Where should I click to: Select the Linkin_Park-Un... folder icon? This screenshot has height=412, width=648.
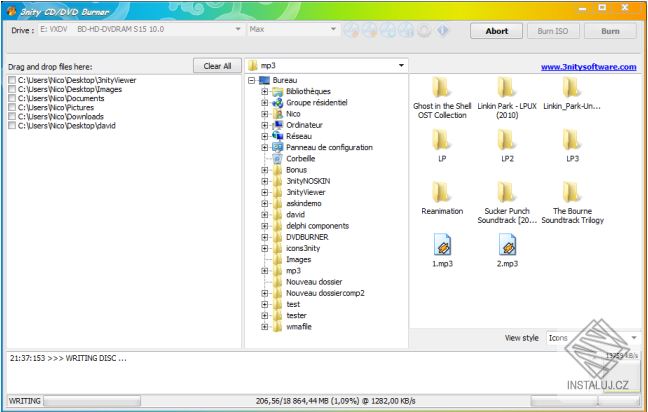[x=572, y=88]
